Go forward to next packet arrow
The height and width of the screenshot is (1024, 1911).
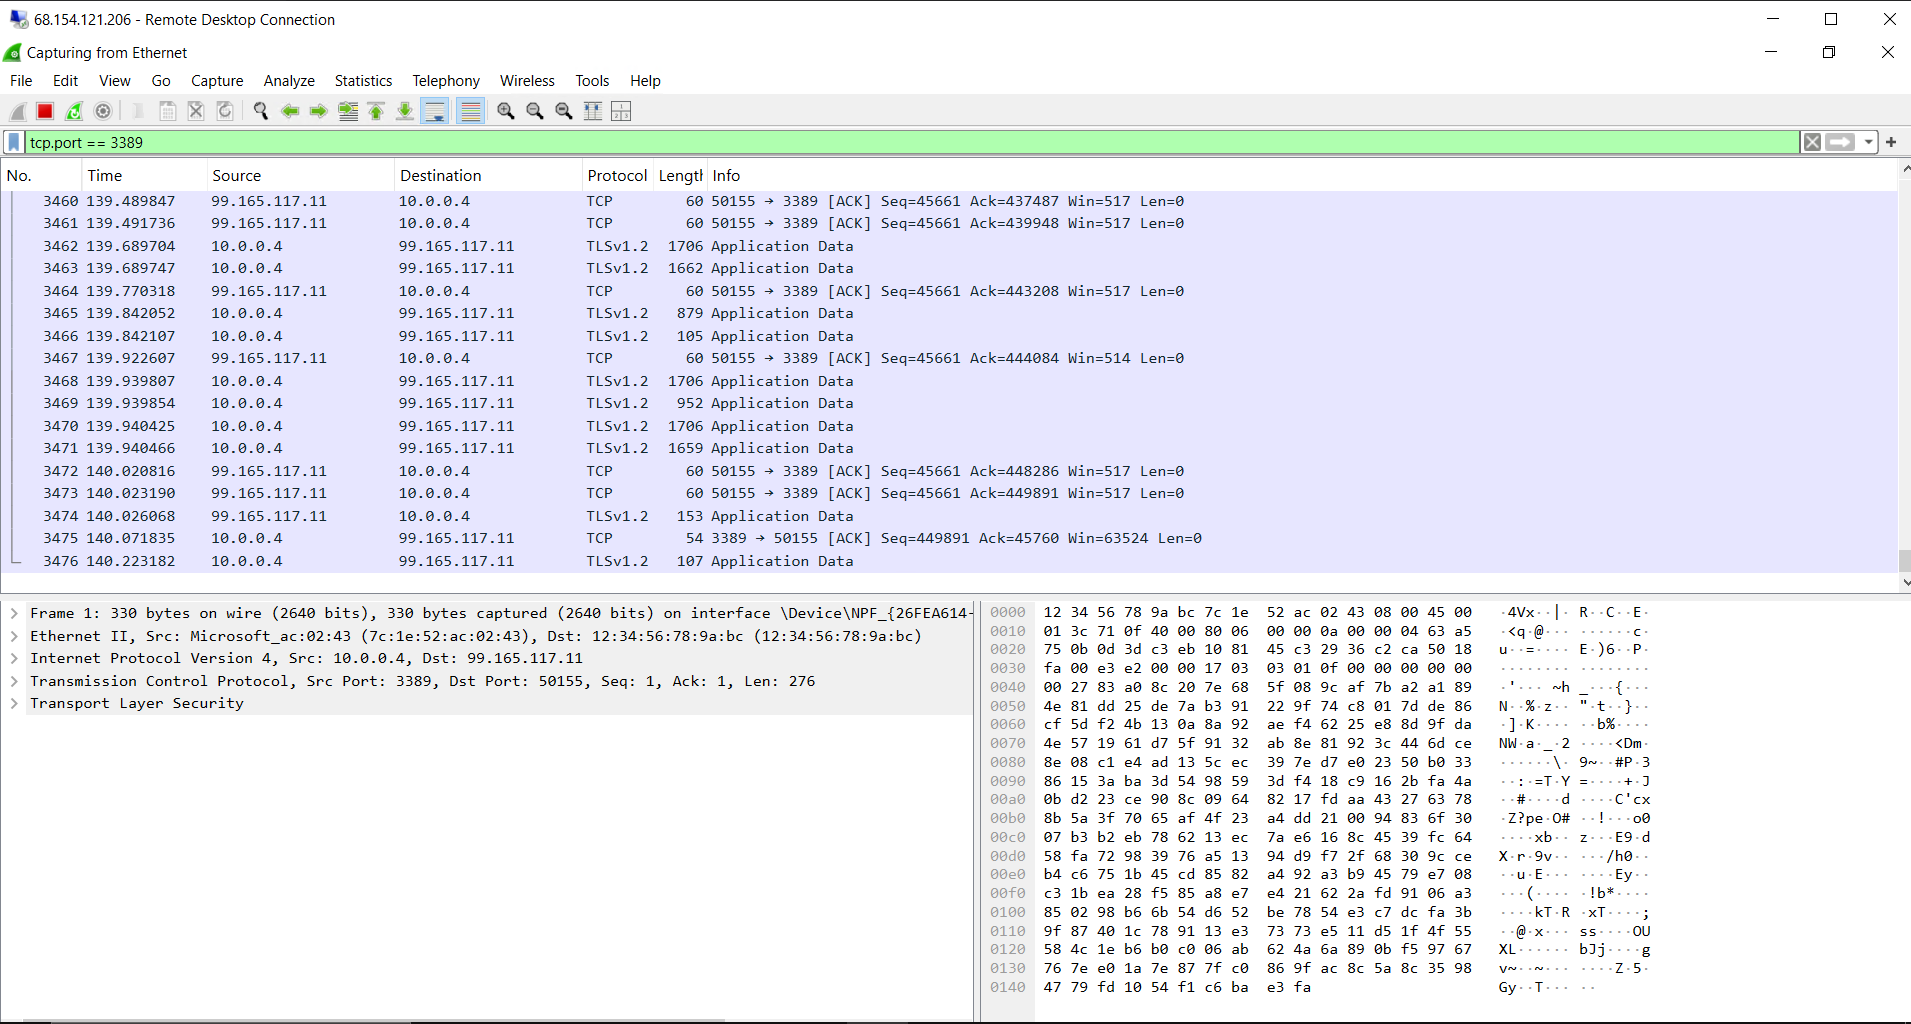pos(319,111)
